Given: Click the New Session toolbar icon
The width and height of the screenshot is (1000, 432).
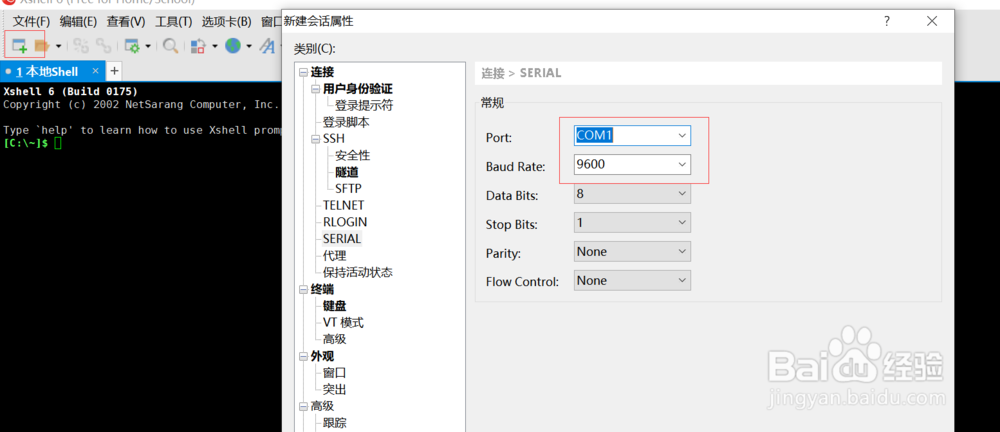Looking at the screenshot, I should point(20,46).
